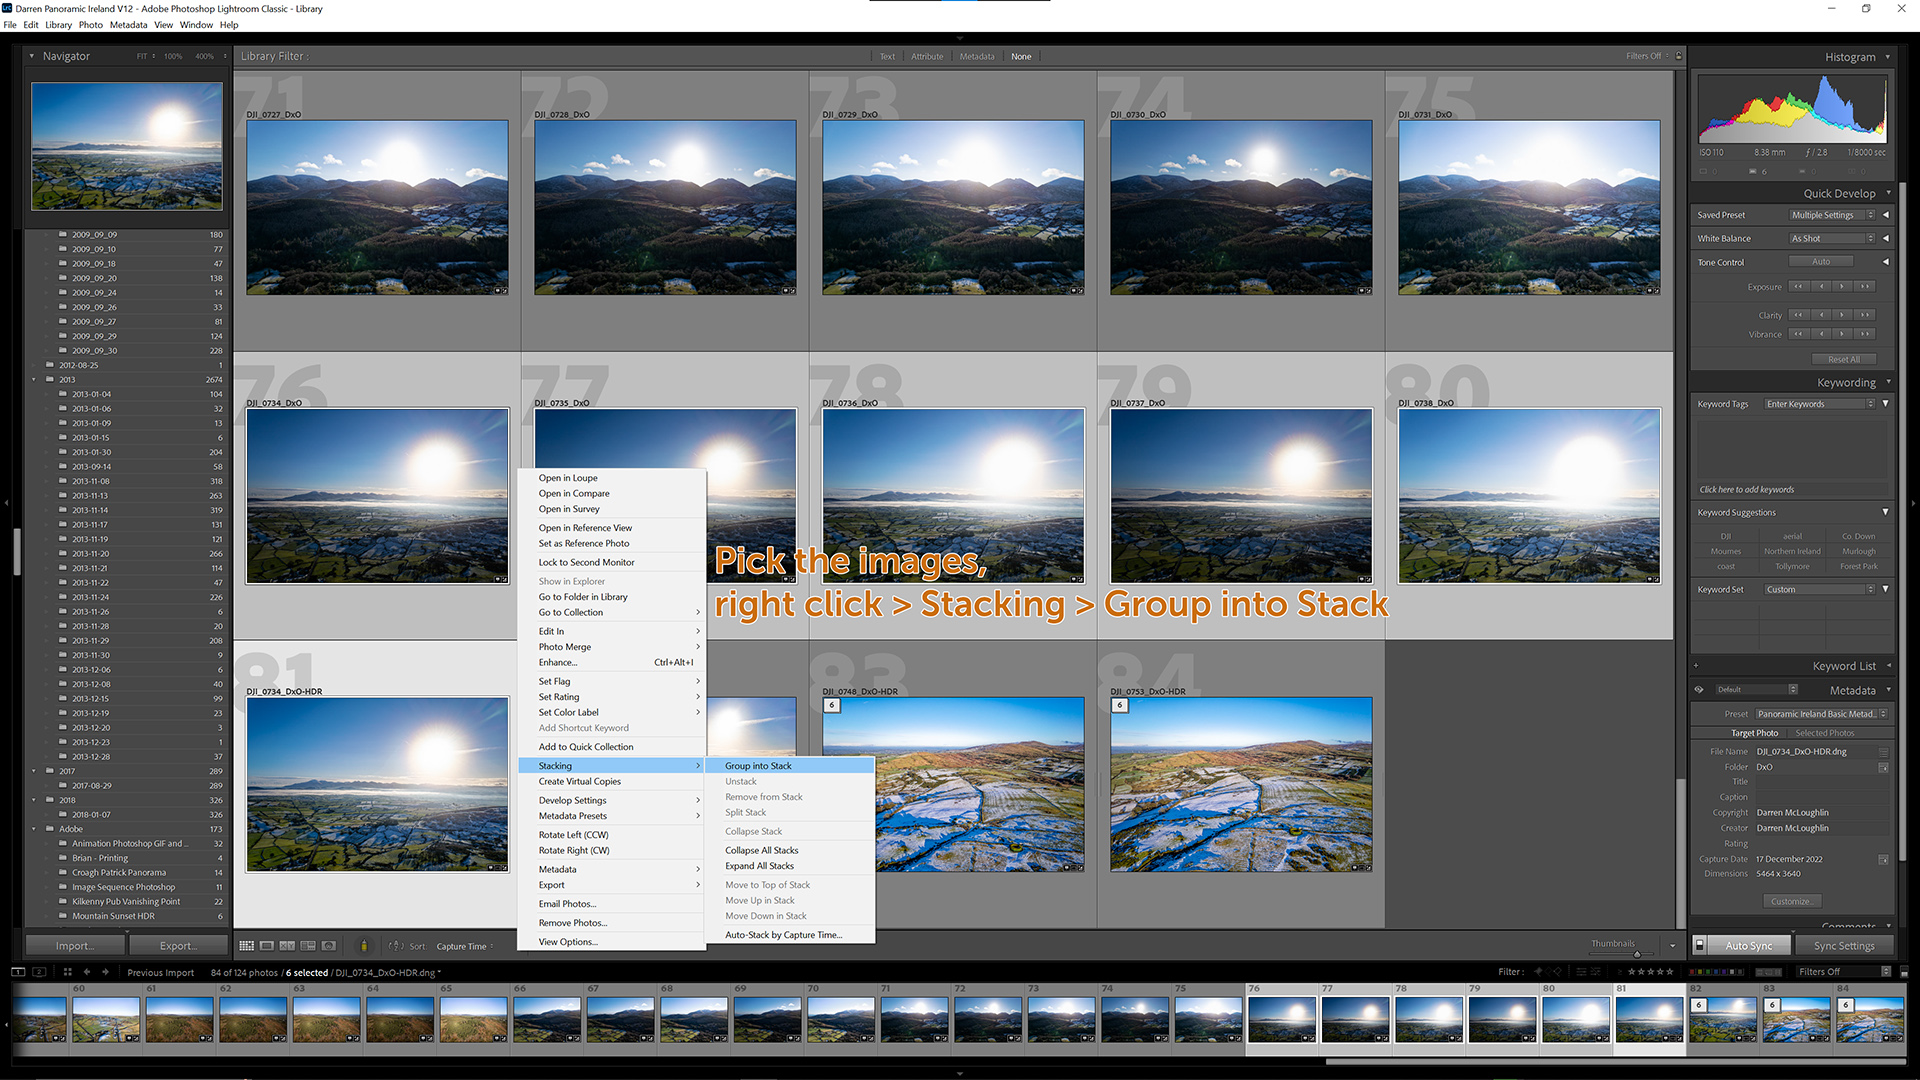Click stack badge on DJI_0748_DxO-HDR thumbnail

tap(832, 706)
